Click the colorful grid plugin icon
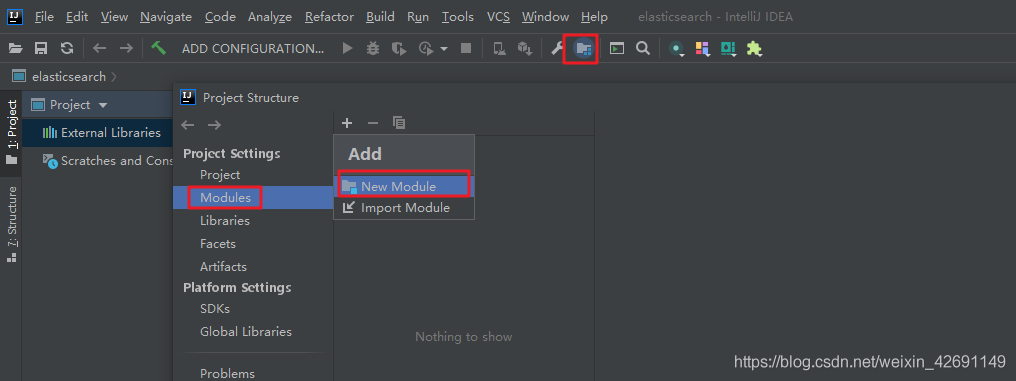 click(x=702, y=49)
